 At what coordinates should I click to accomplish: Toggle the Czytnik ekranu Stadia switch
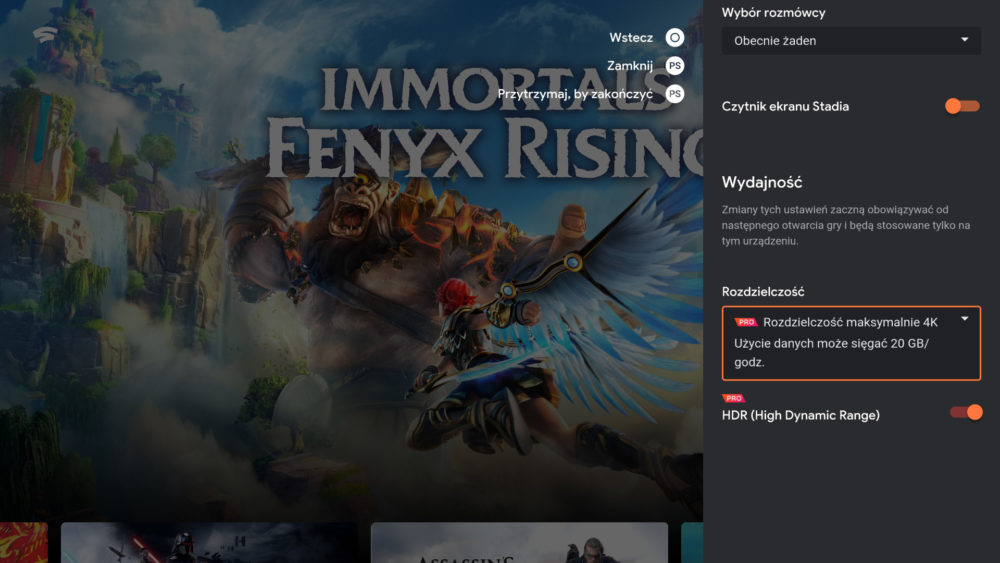(962, 106)
